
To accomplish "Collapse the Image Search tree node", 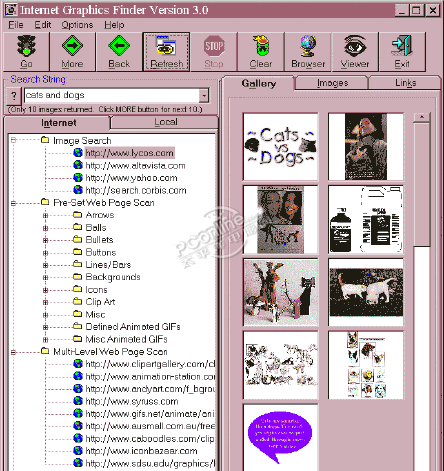I will tap(13, 140).
